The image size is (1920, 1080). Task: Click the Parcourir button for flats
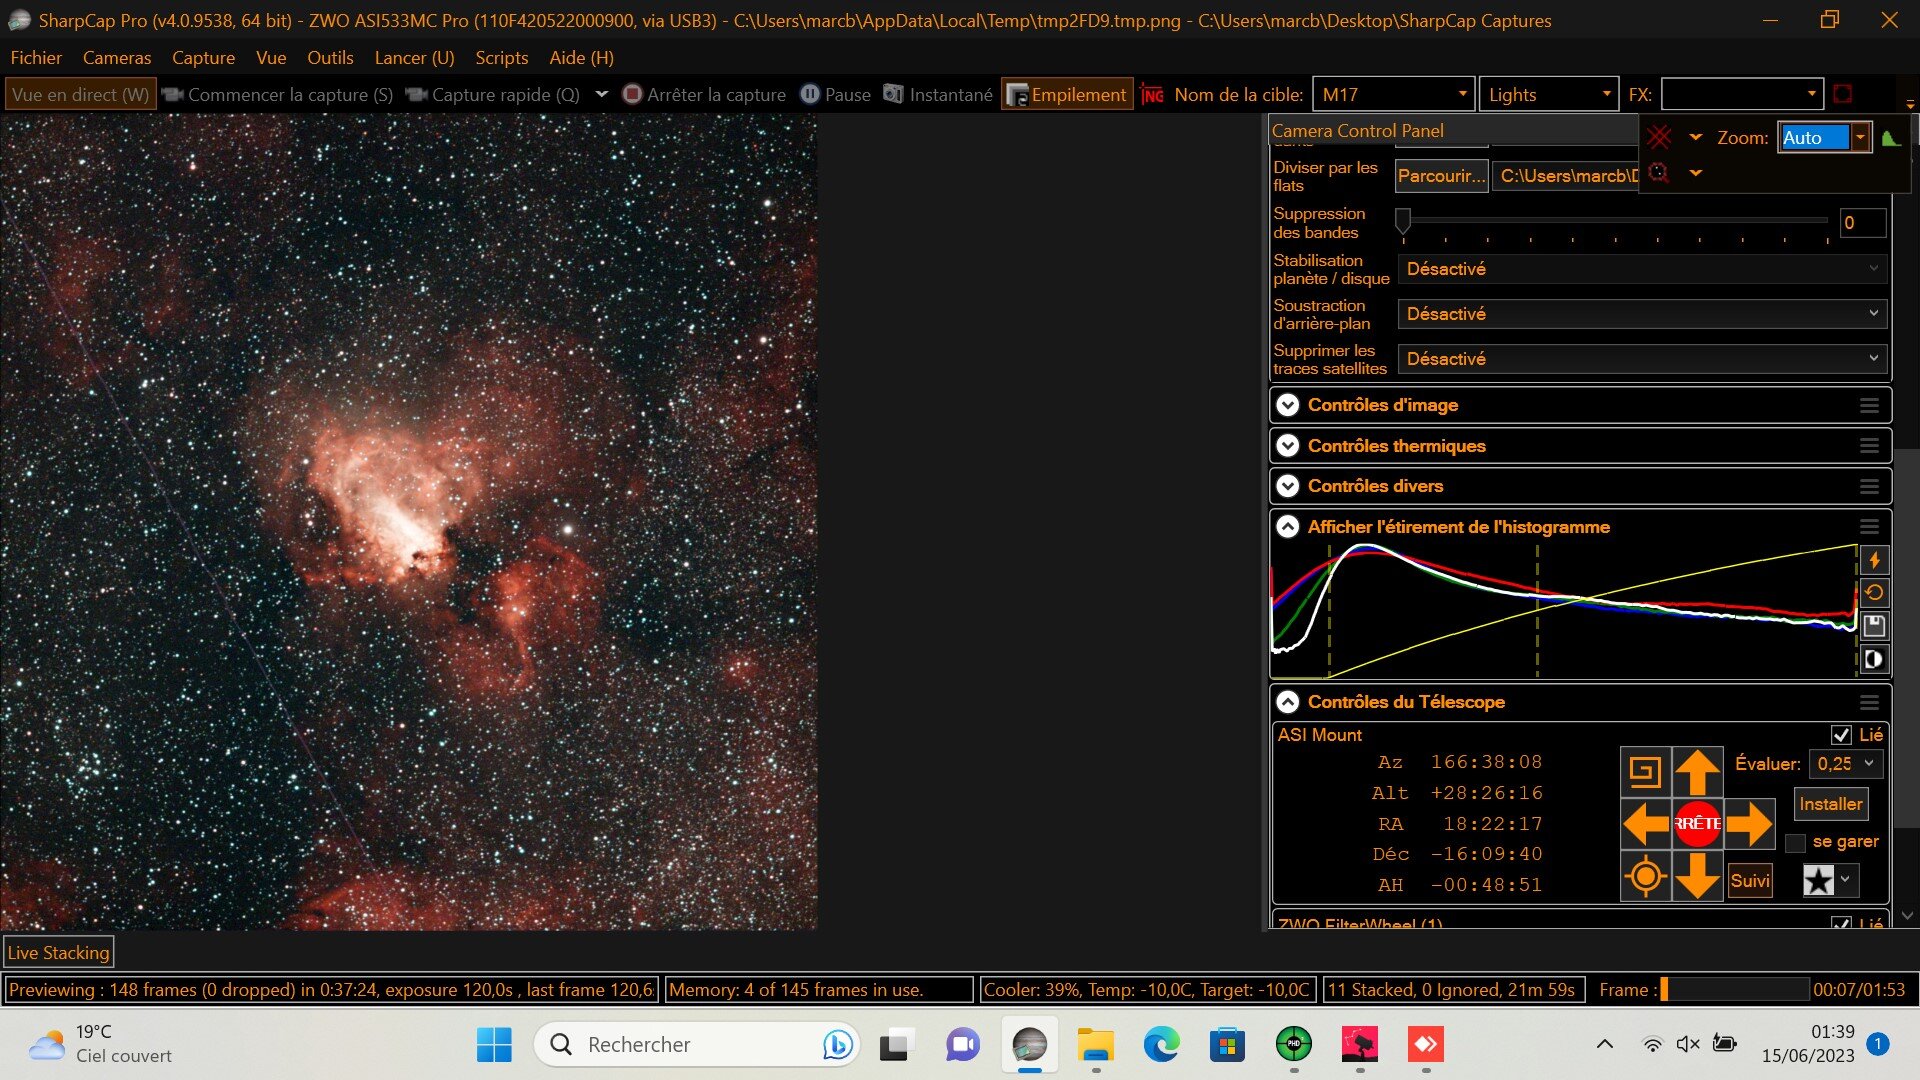1440,176
